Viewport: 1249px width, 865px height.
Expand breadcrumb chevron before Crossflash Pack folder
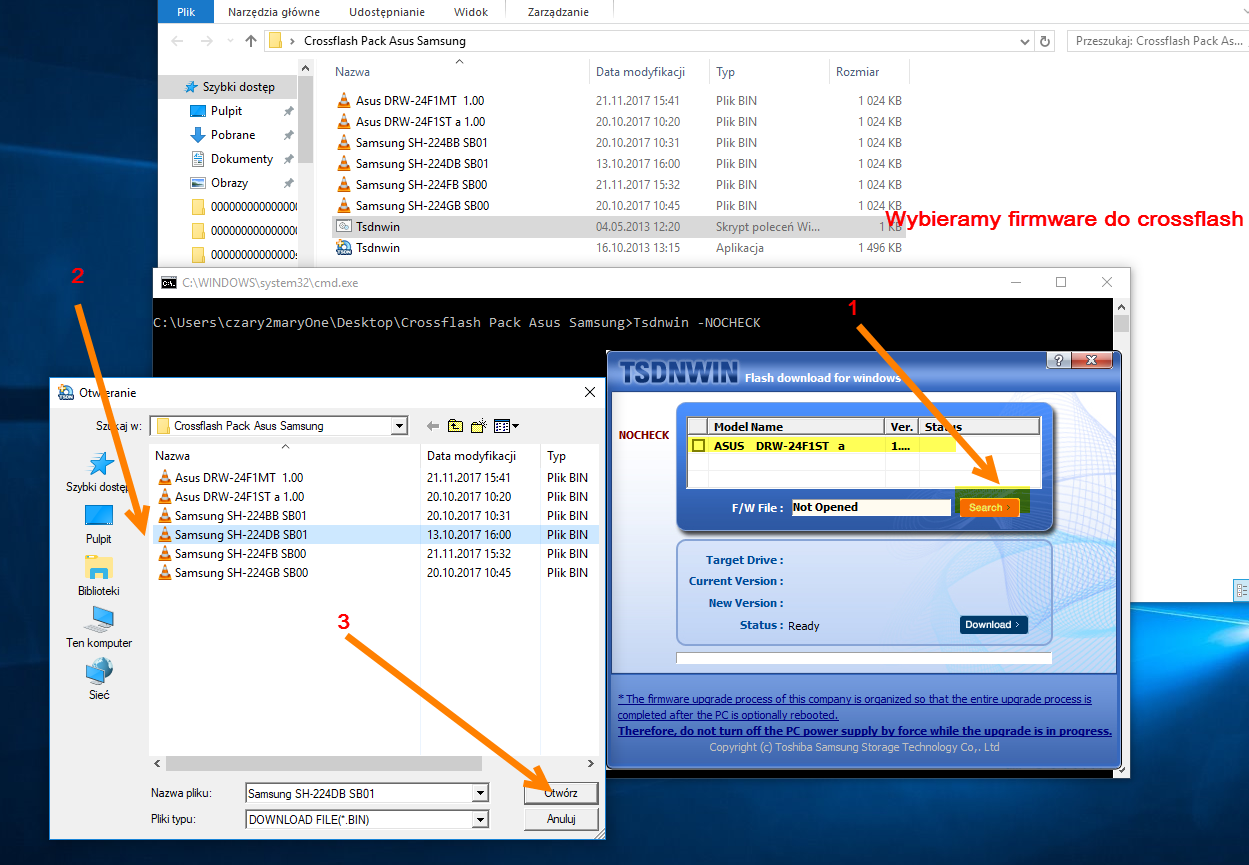click(292, 41)
